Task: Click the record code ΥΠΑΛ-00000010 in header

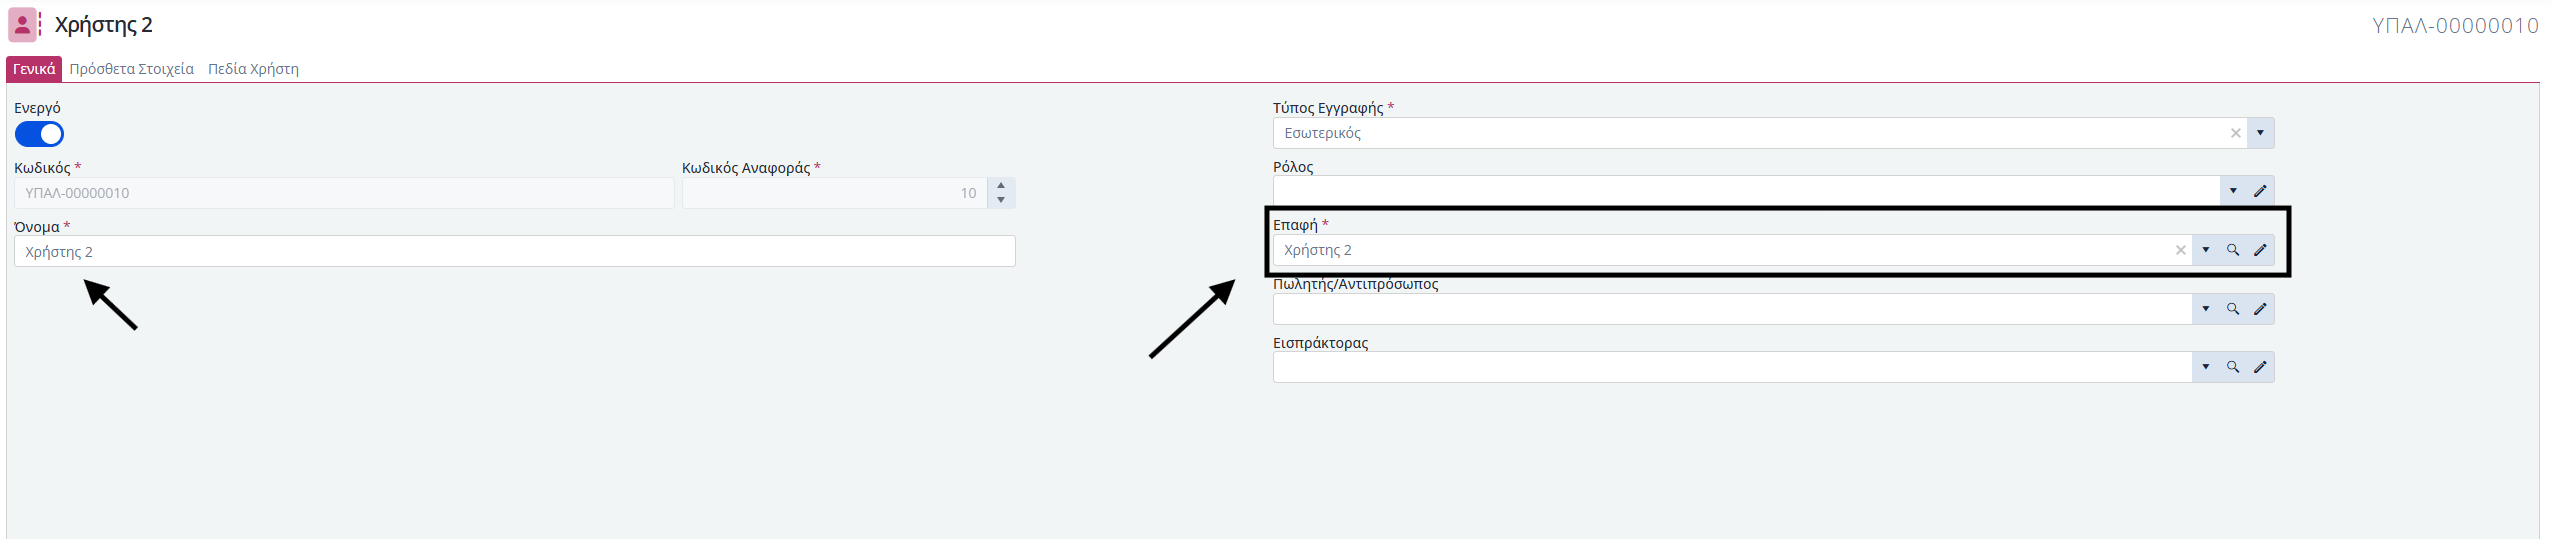Action: pos(2455,26)
